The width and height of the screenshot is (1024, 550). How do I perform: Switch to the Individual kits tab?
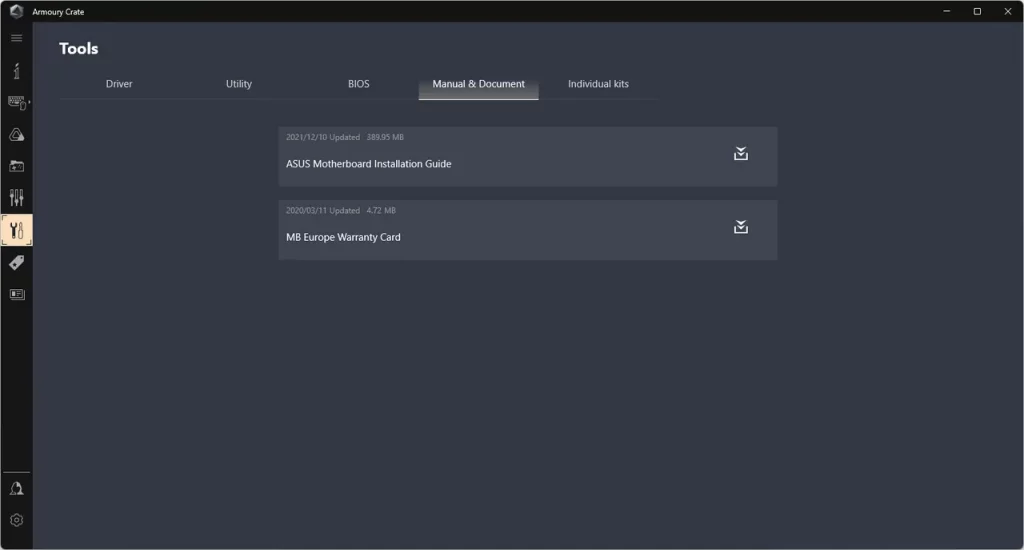598,84
